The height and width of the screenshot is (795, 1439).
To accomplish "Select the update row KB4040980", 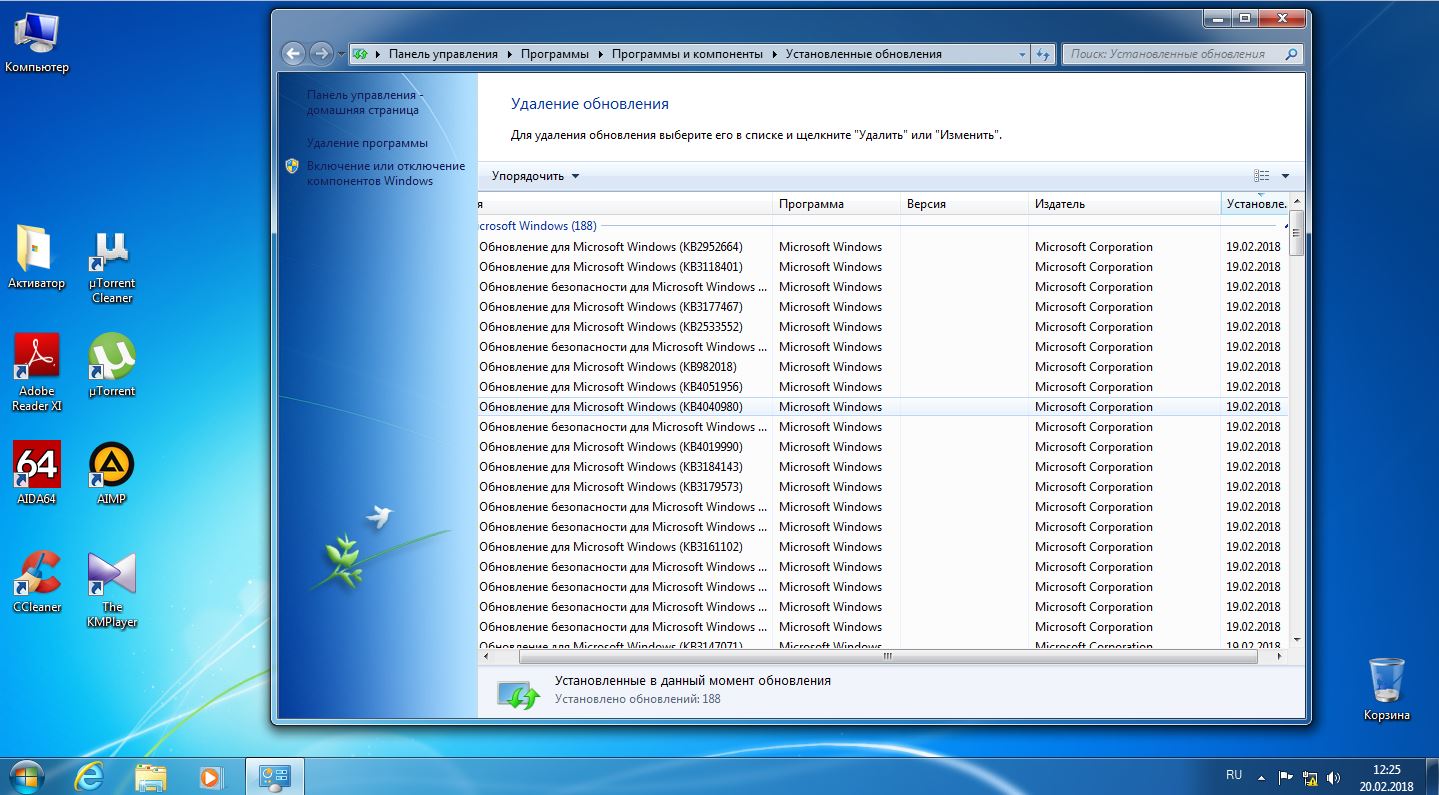I will [x=883, y=407].
